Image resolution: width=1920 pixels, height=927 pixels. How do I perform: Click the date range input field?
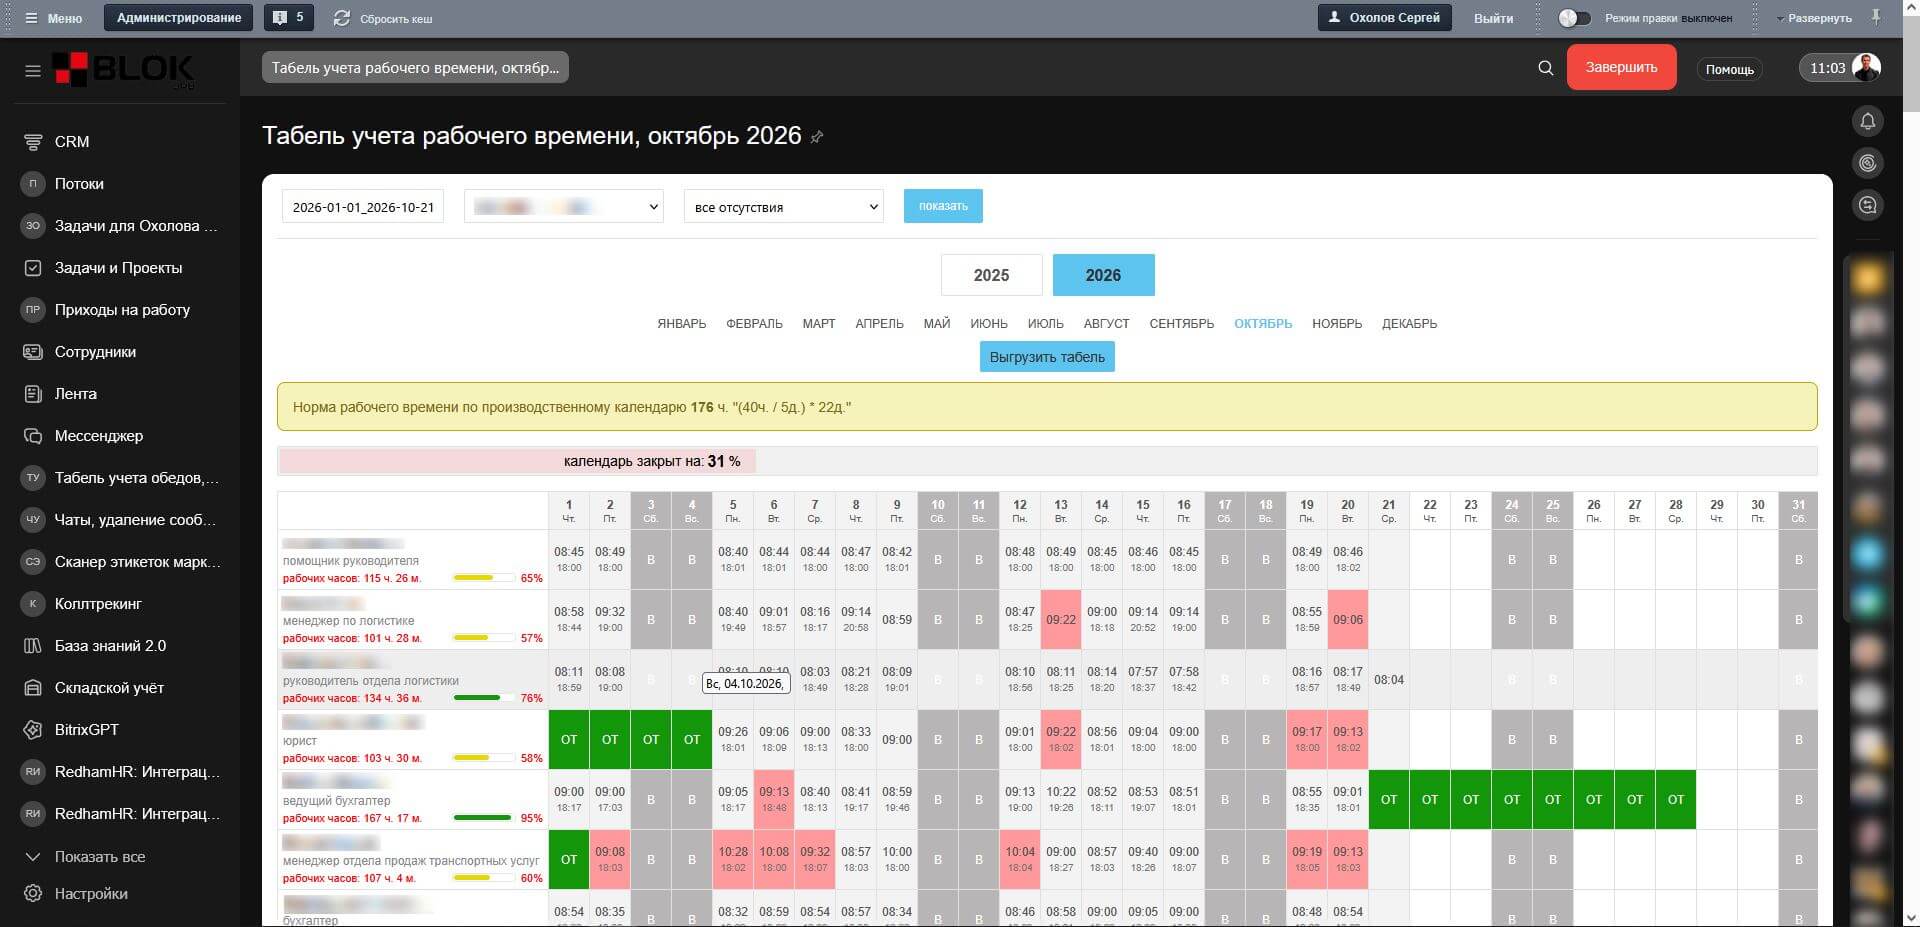pos(363,206)
